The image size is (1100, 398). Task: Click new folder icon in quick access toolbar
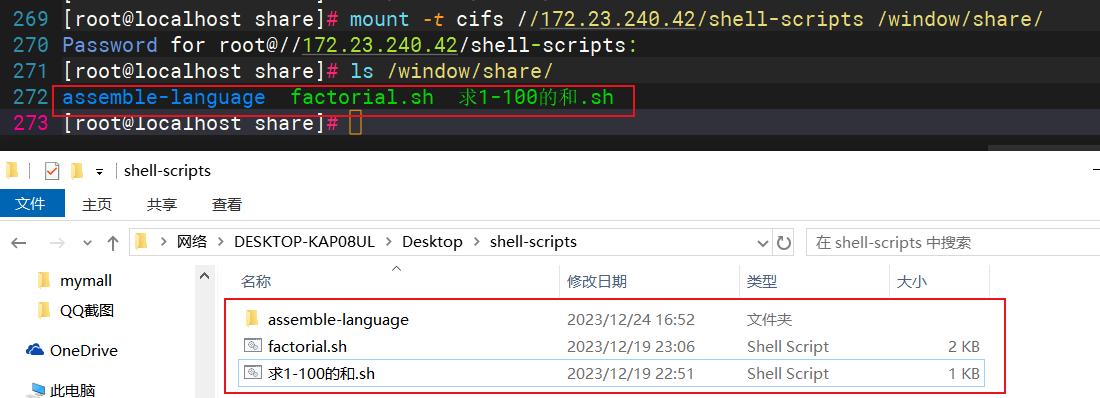pyautogui.click(x=77, y=171)
